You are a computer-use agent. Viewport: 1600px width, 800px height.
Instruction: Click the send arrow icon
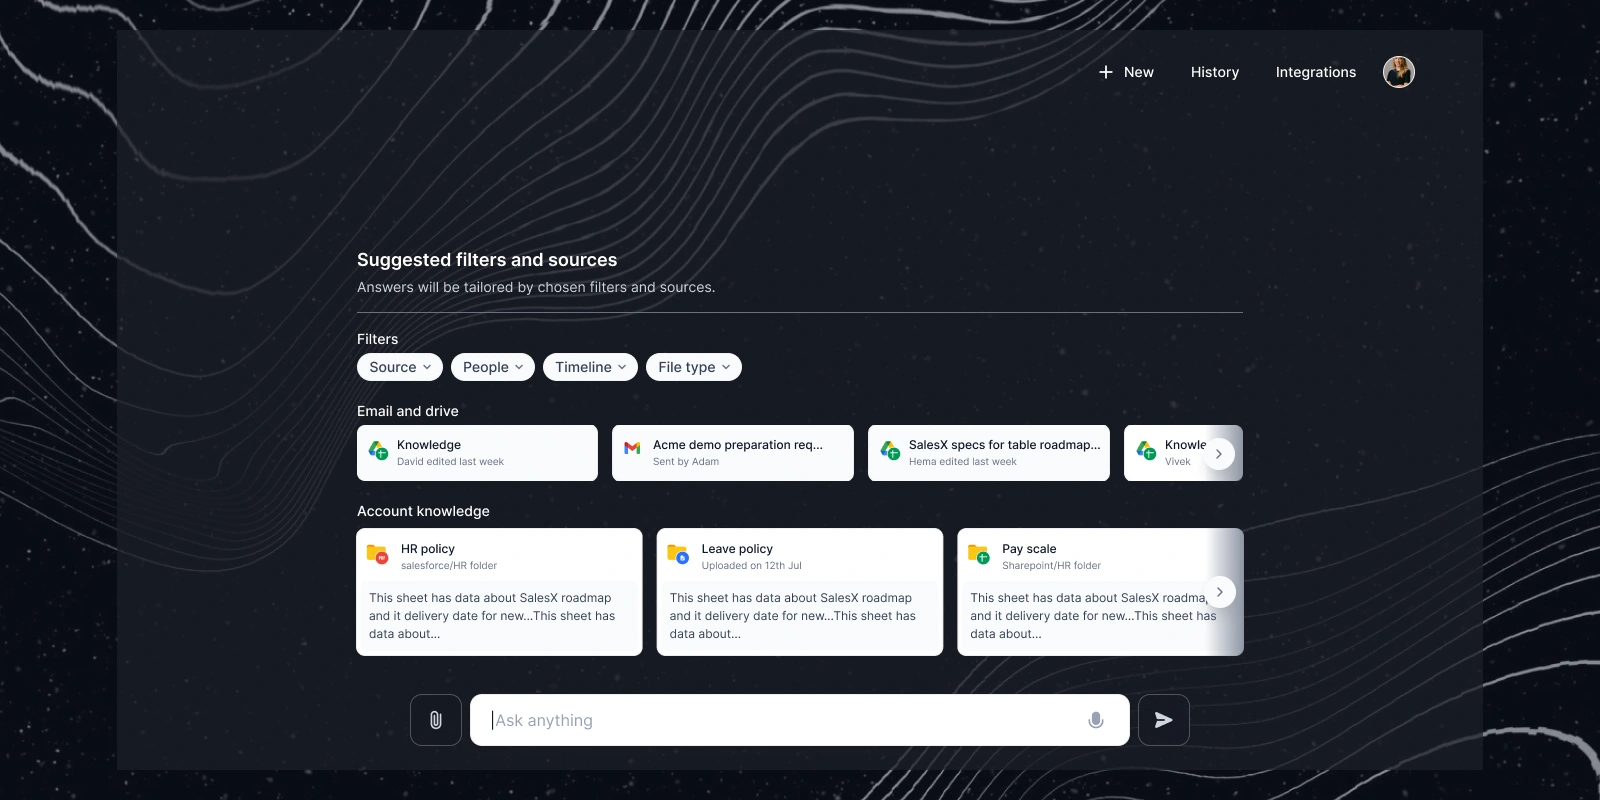[x=1164, y=720]
